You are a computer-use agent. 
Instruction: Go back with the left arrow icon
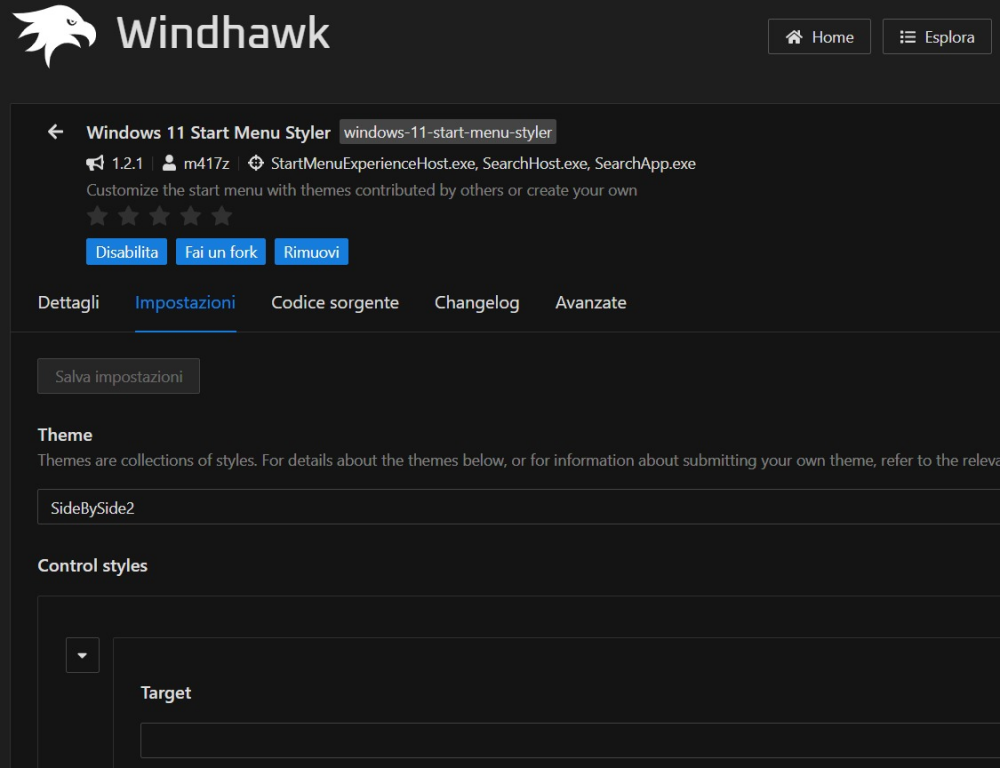55,132
